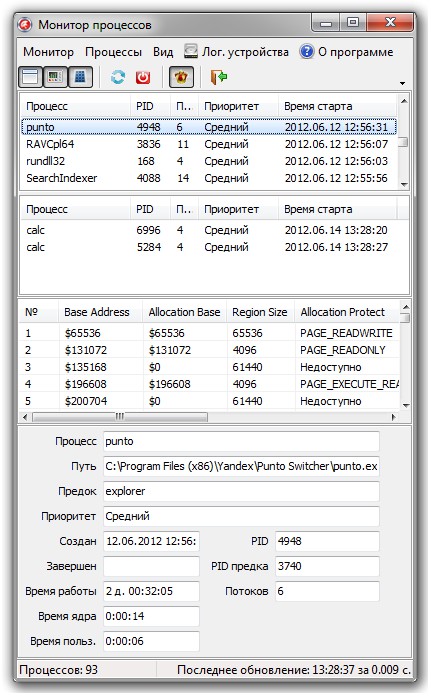Click the PID предка field showing 3740
The image size is (431, 699).
pyautogui.click(x=327, y=566)
